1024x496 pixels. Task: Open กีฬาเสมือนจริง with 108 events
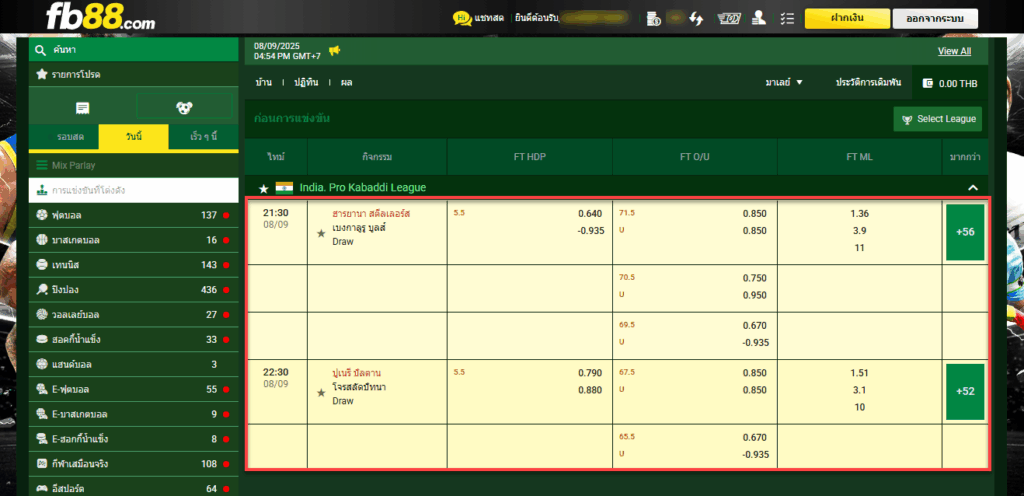click(133, 464)
